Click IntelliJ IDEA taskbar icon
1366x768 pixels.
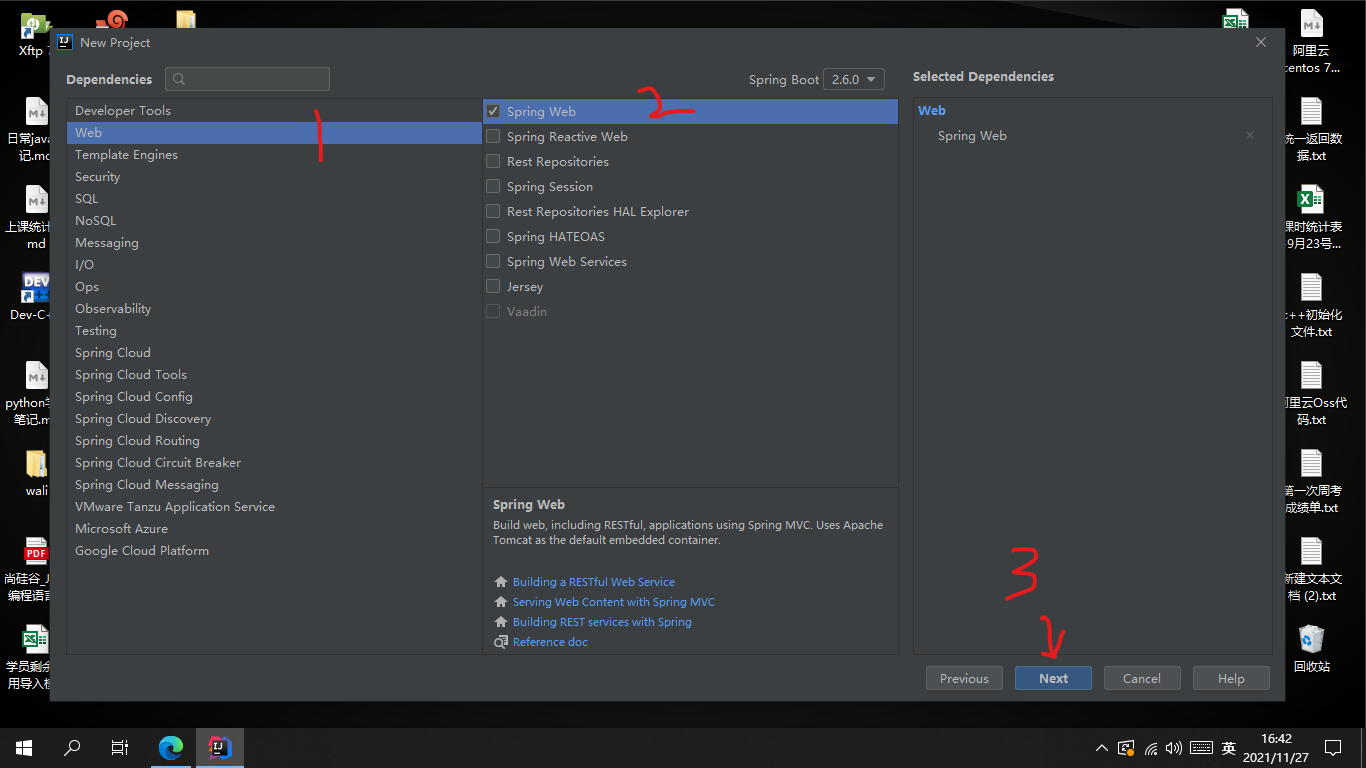coord(220,748)
